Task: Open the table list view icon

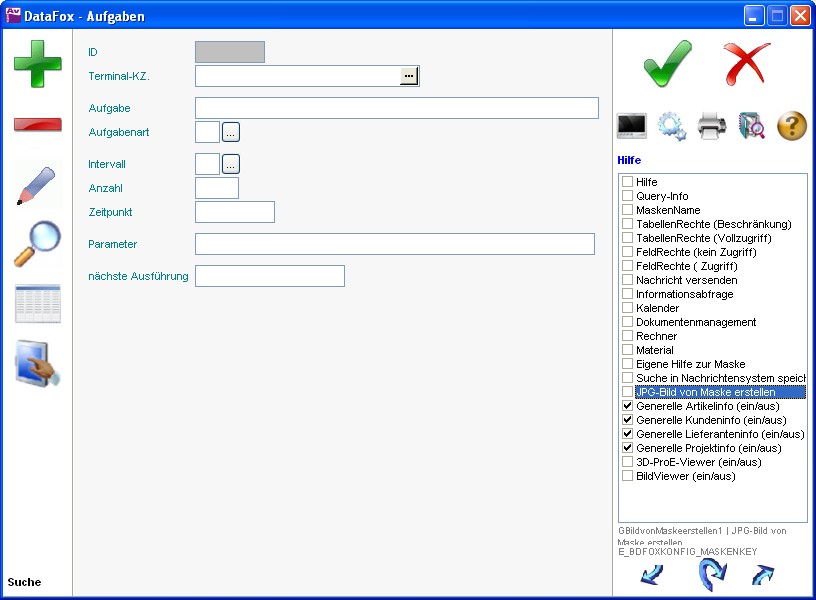Action: click(x=37, y=304)
